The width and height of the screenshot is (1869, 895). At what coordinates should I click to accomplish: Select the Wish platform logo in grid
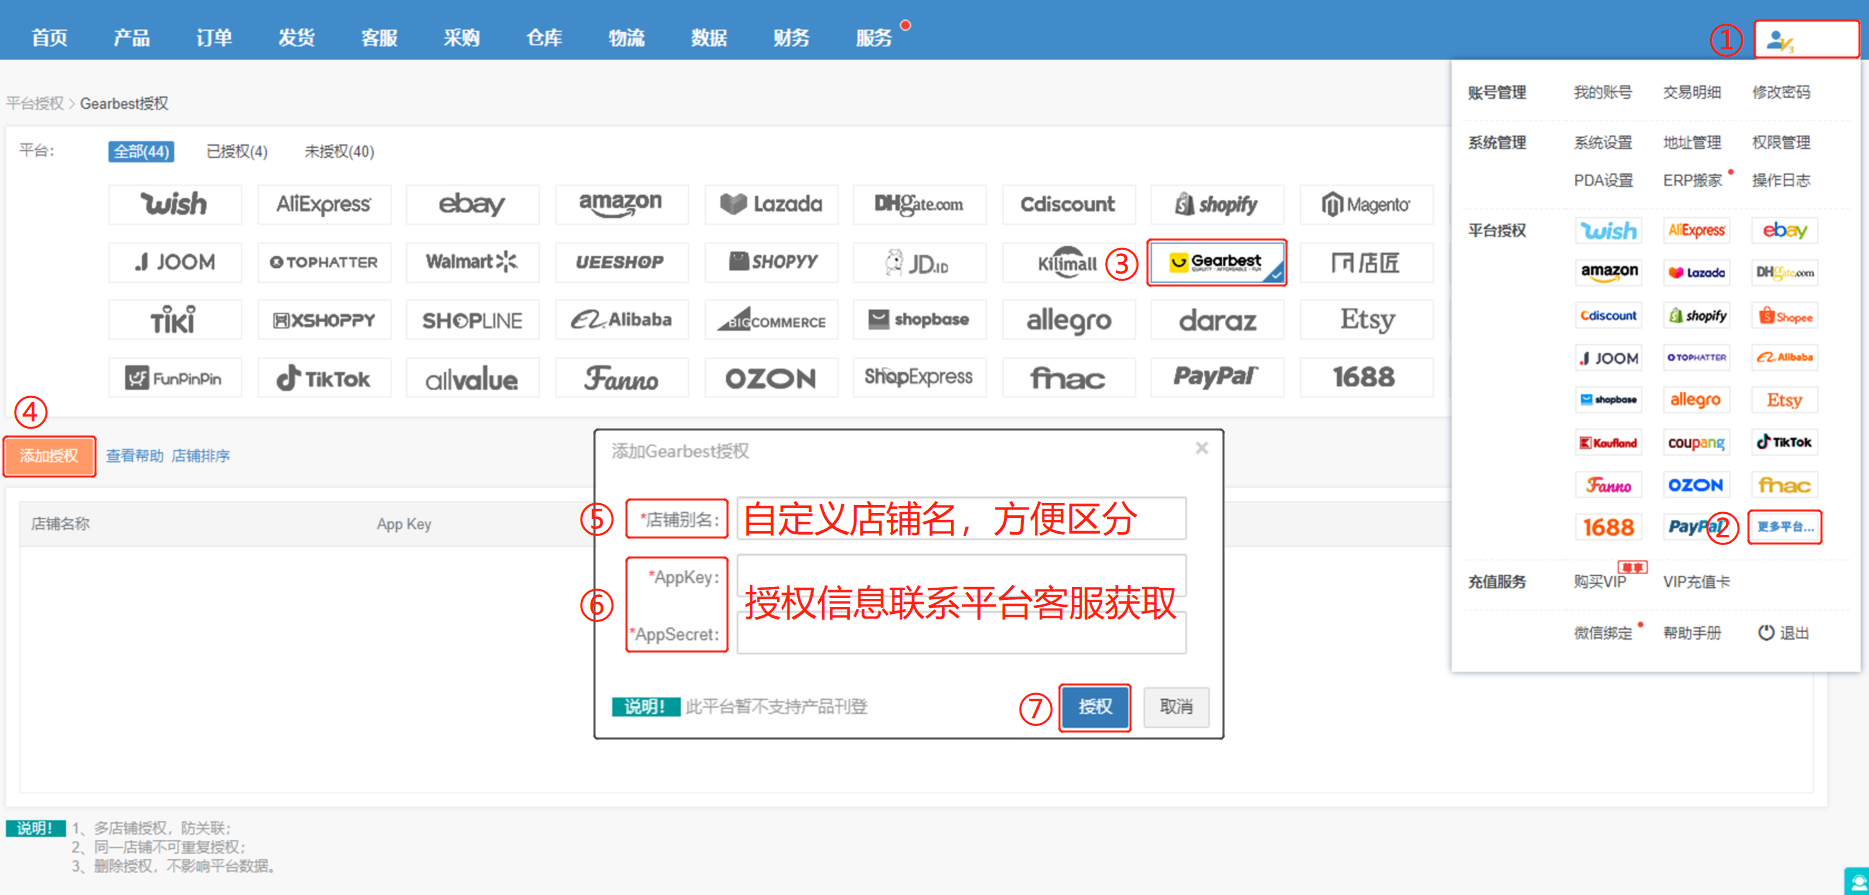point(175,204)
